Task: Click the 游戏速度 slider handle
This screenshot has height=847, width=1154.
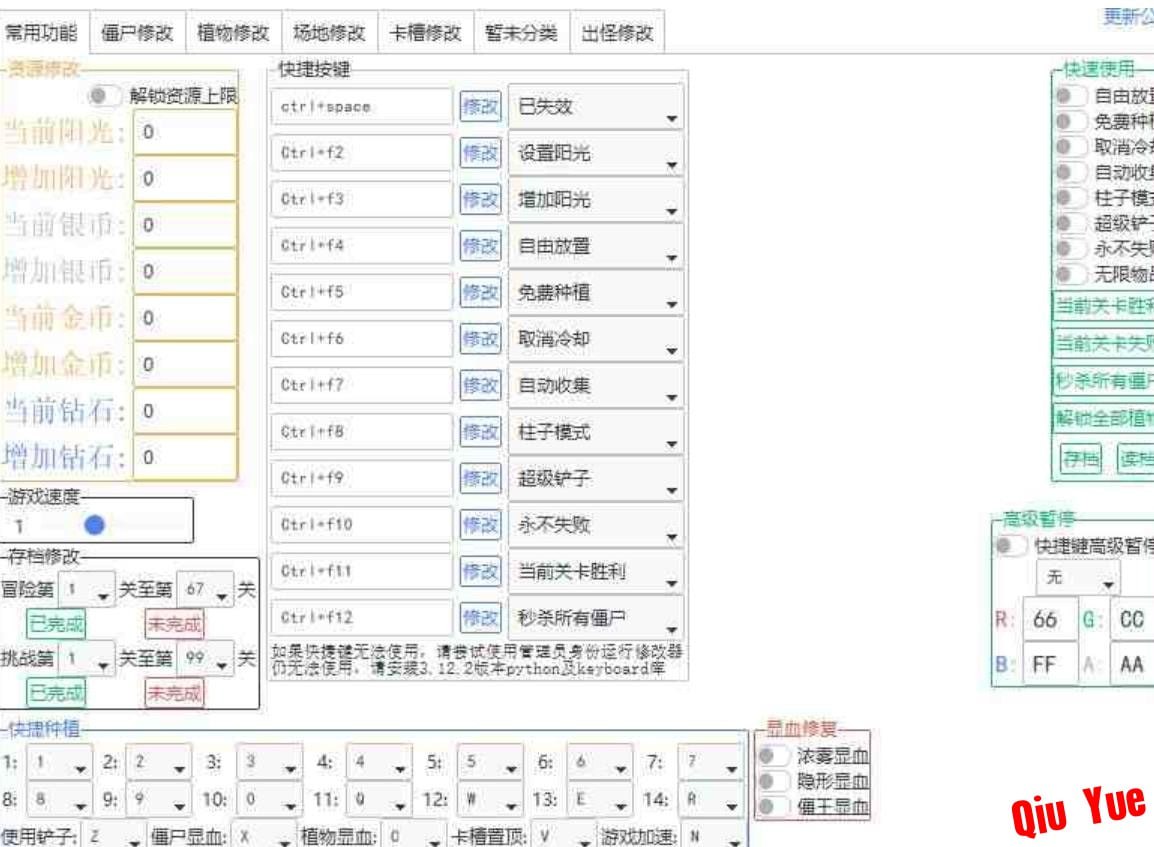Action: (96, 524)
